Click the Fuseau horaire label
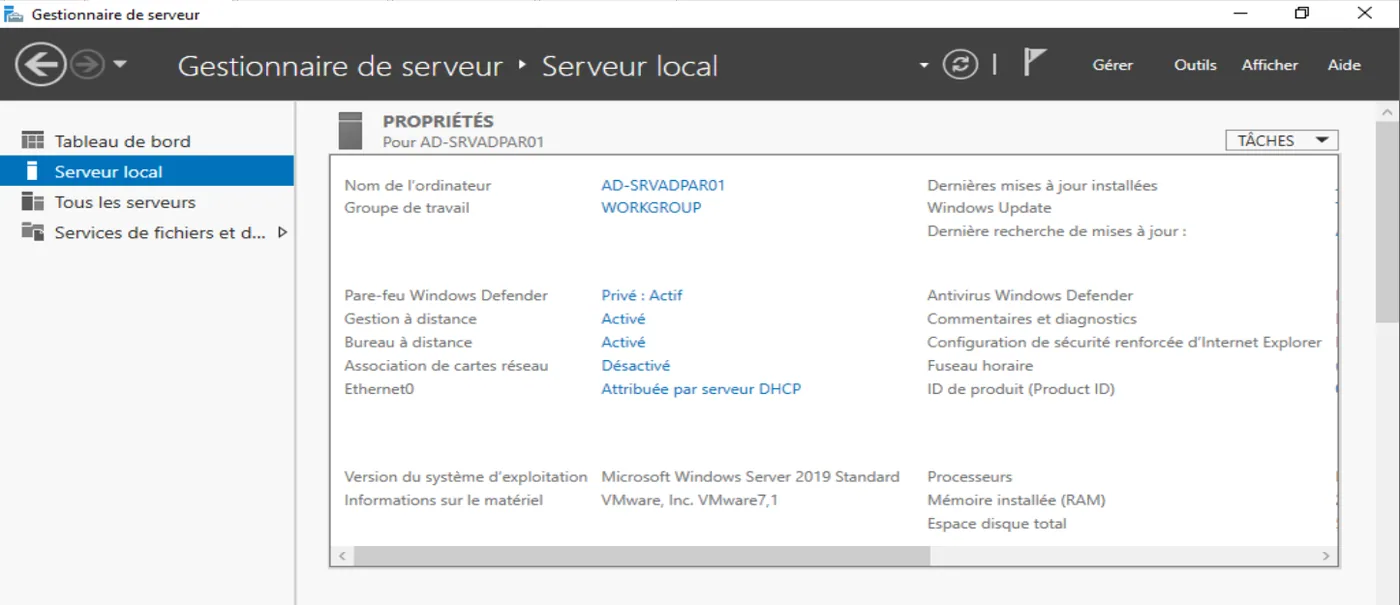 (x=980, y=366)
